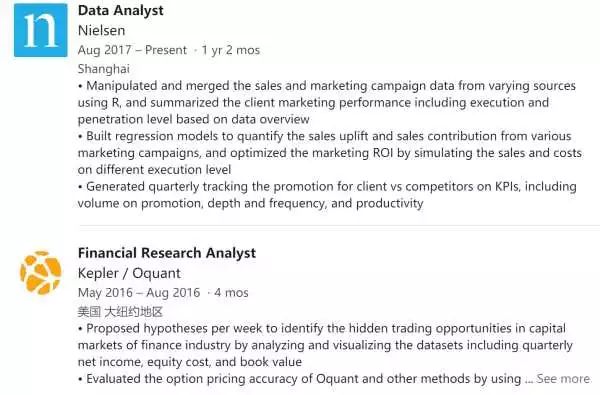Click the divider between the two jobs
This screenshot has height=395, width=600.
(x=339, y=226)
